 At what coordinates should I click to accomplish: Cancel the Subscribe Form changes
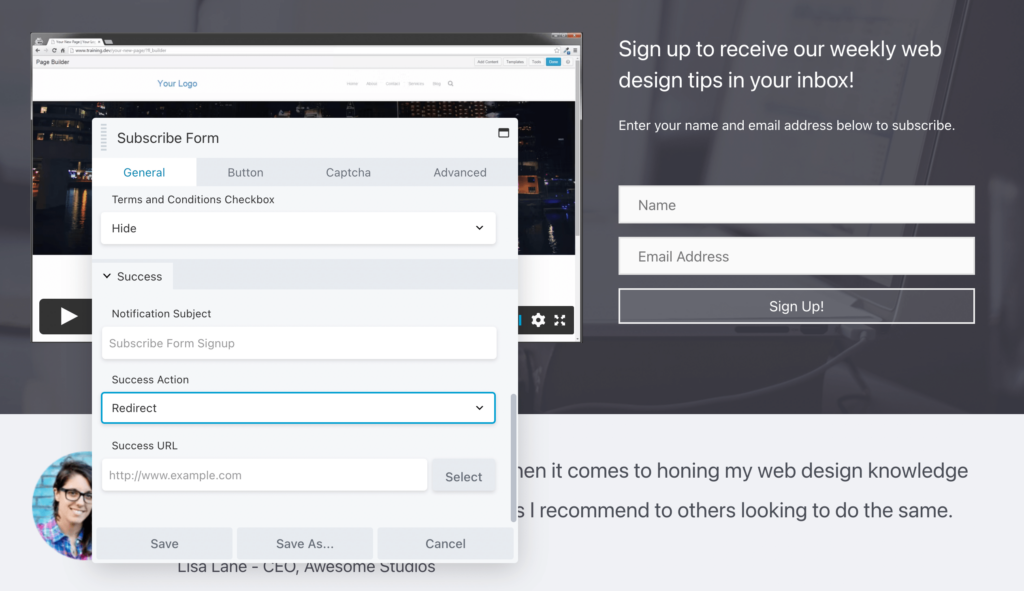tap(445, 543)
